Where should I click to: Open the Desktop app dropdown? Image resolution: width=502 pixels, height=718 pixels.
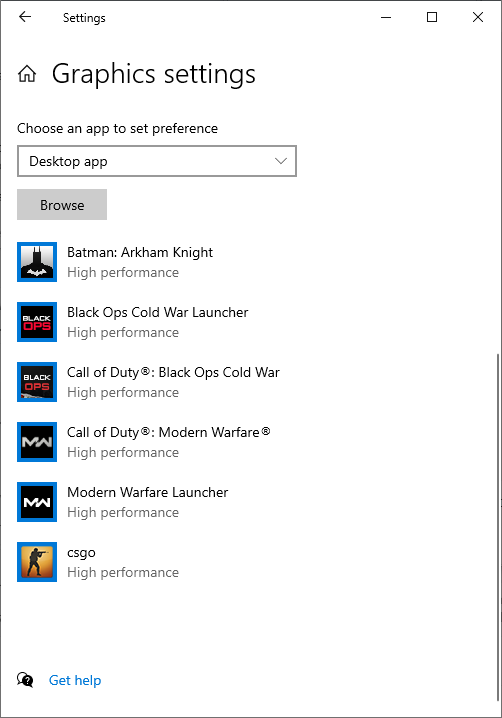pyautogui.click(x=157, y=161)
